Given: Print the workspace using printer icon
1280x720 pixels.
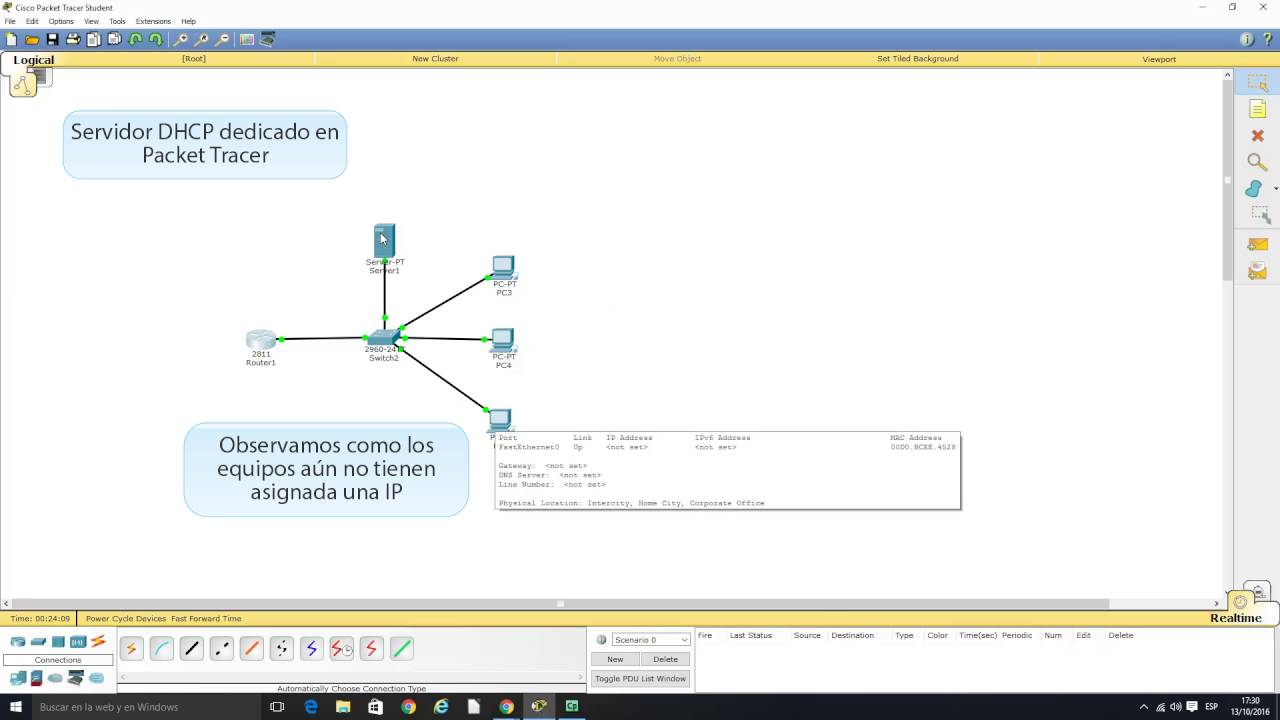Looking at the screenshot, I should pyautogui.click(x=73, y=39).
